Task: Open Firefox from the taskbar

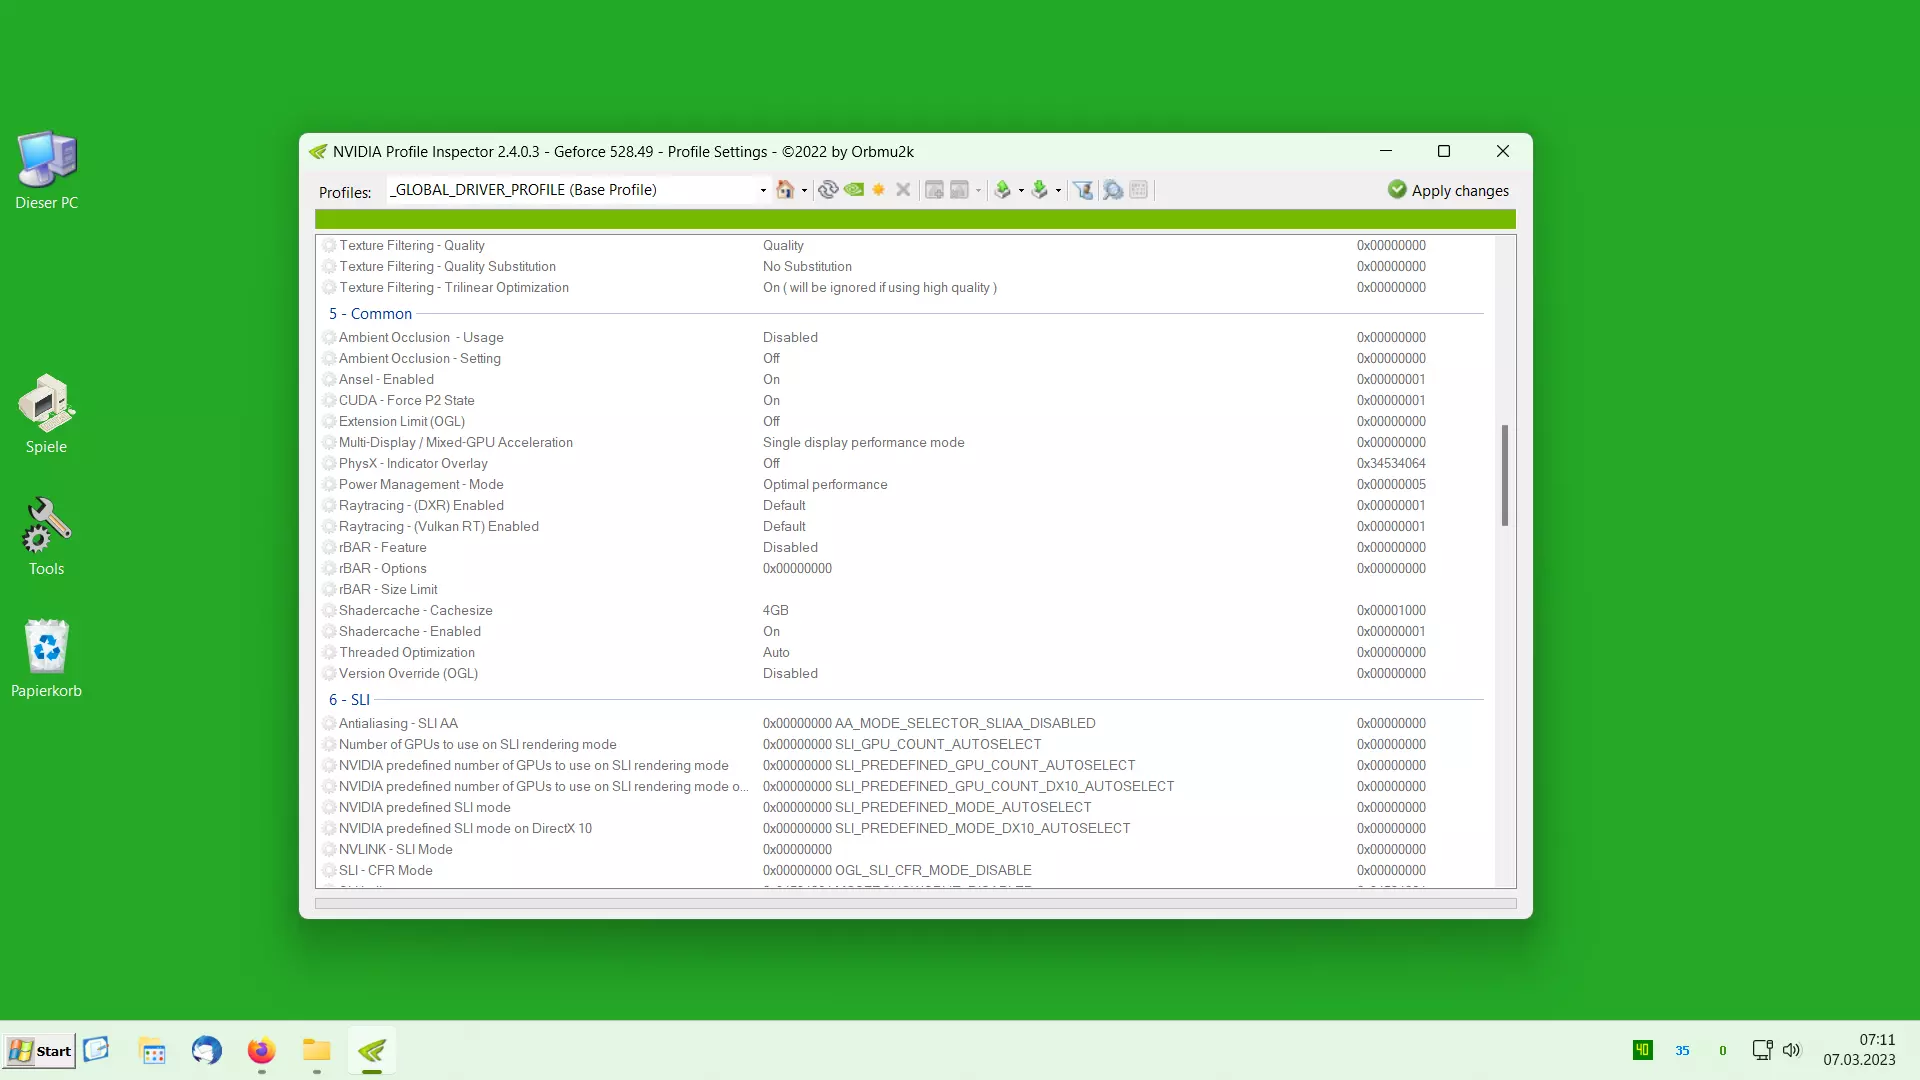Action: coord(262,1051)
